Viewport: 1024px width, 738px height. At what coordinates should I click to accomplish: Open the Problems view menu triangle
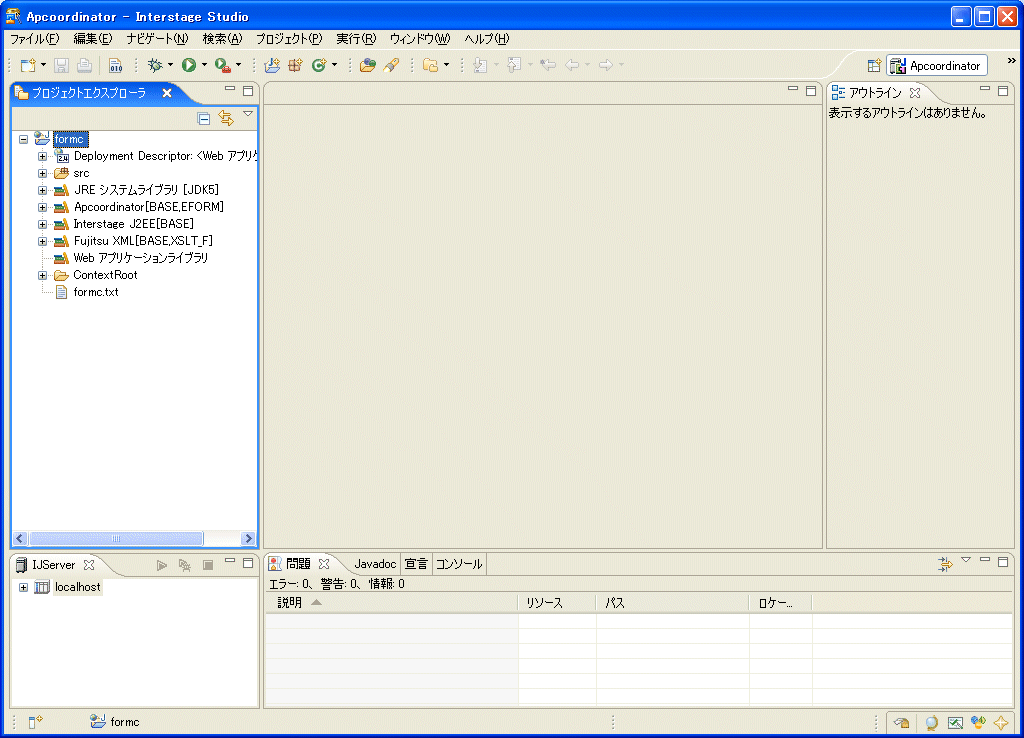click(x=966, y=560)
